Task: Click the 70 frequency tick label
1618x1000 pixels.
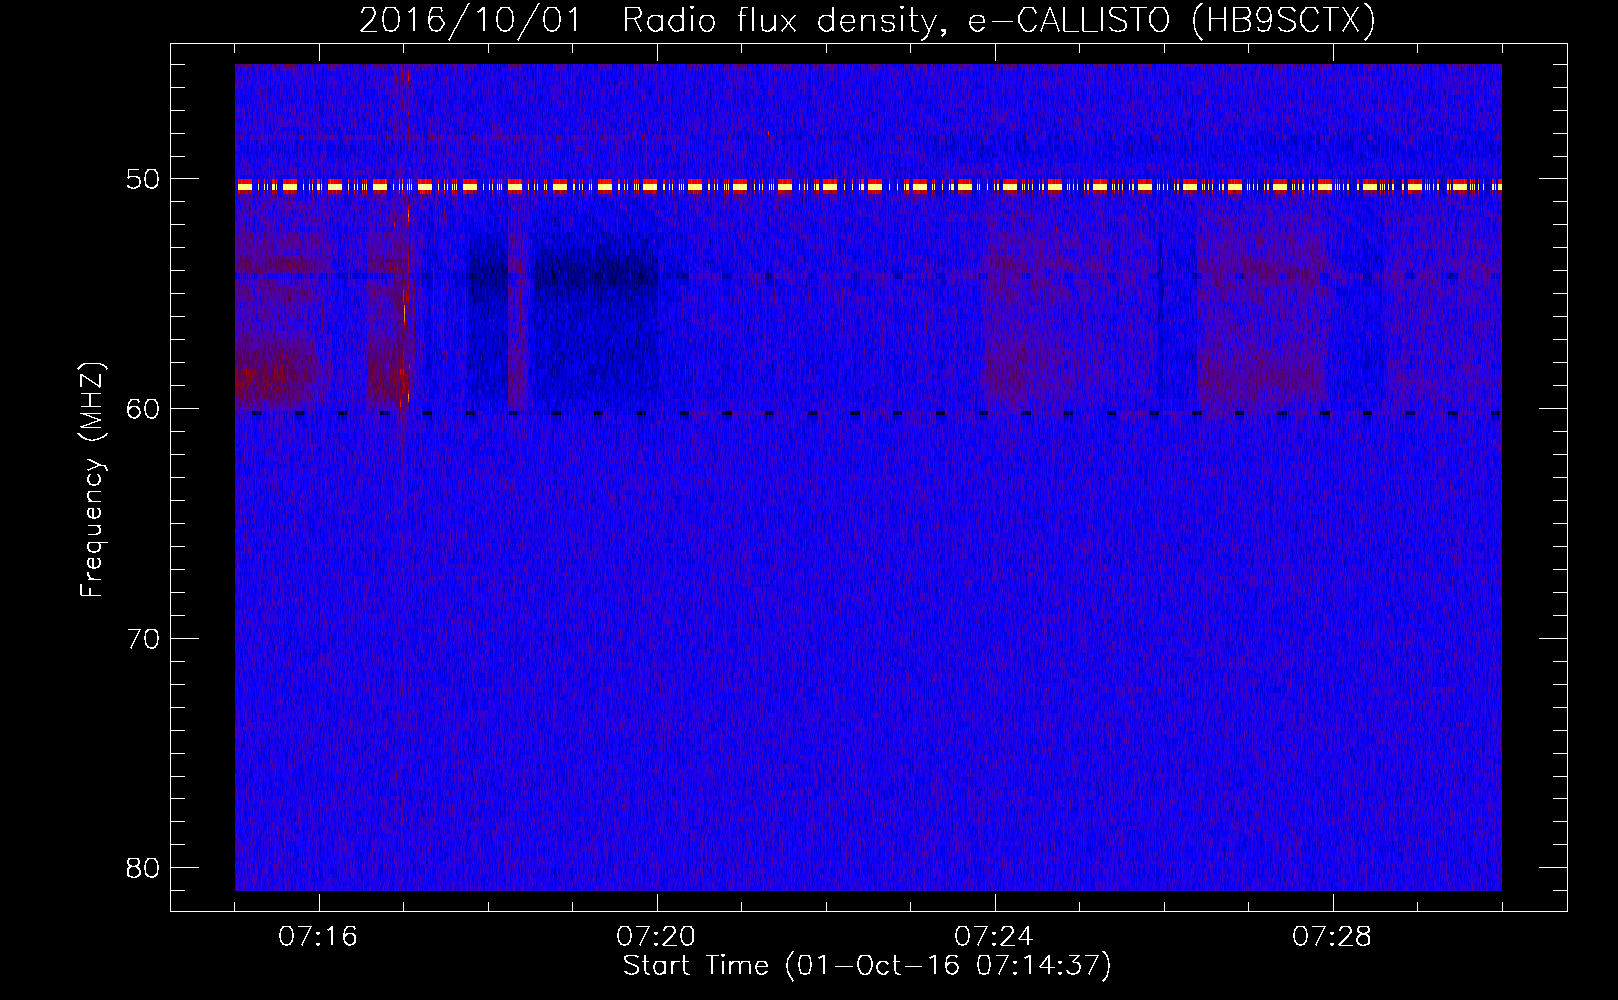Action: tap(143, 639)
